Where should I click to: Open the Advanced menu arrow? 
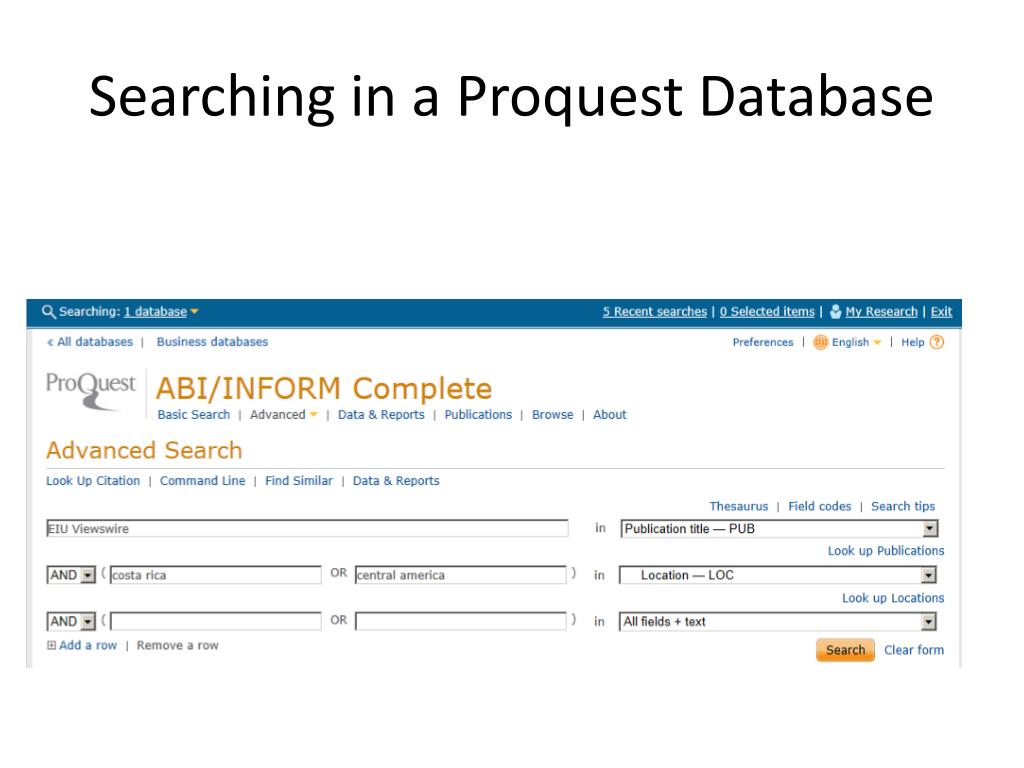(x=313, y=415)
